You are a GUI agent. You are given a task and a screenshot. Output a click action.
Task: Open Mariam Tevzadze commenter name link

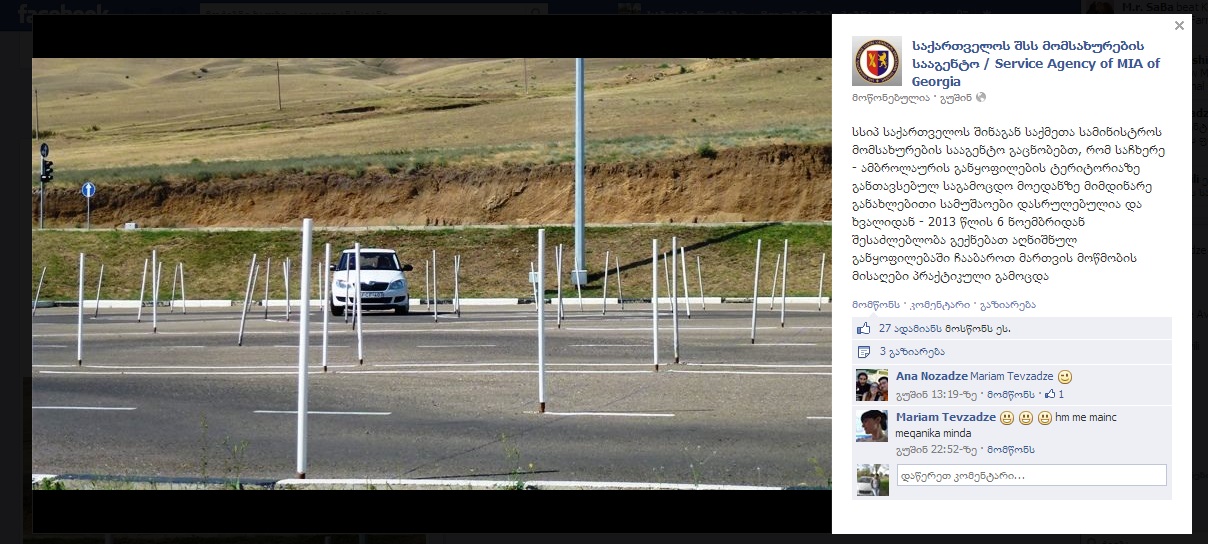pos(946,417)
